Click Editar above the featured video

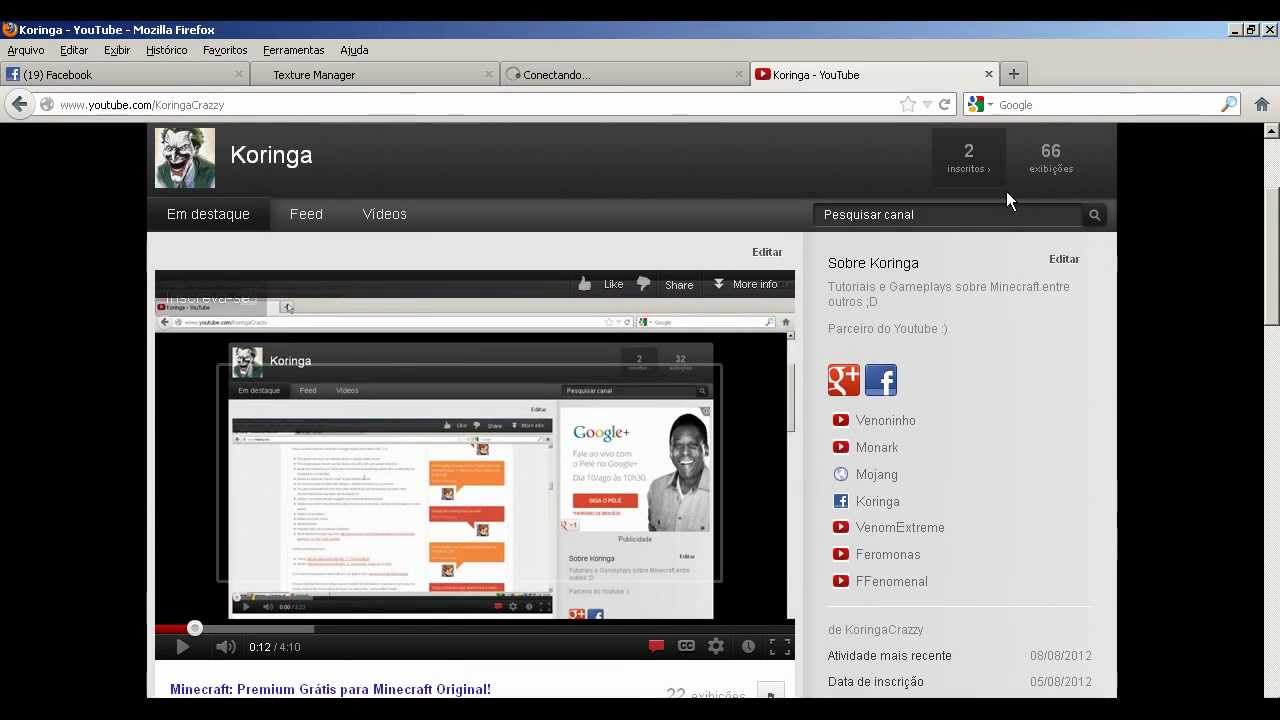click(767, 252)
